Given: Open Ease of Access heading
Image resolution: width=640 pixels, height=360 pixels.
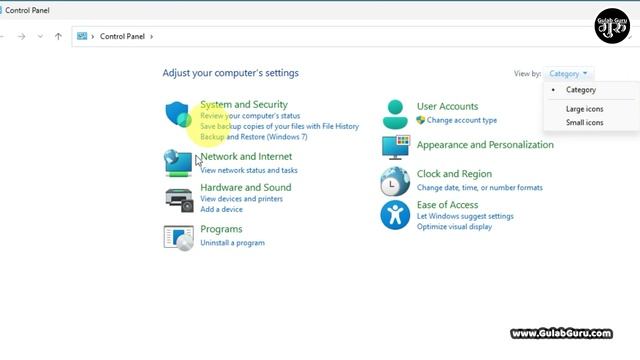Looking at the screenshot, I should point(447,205).
